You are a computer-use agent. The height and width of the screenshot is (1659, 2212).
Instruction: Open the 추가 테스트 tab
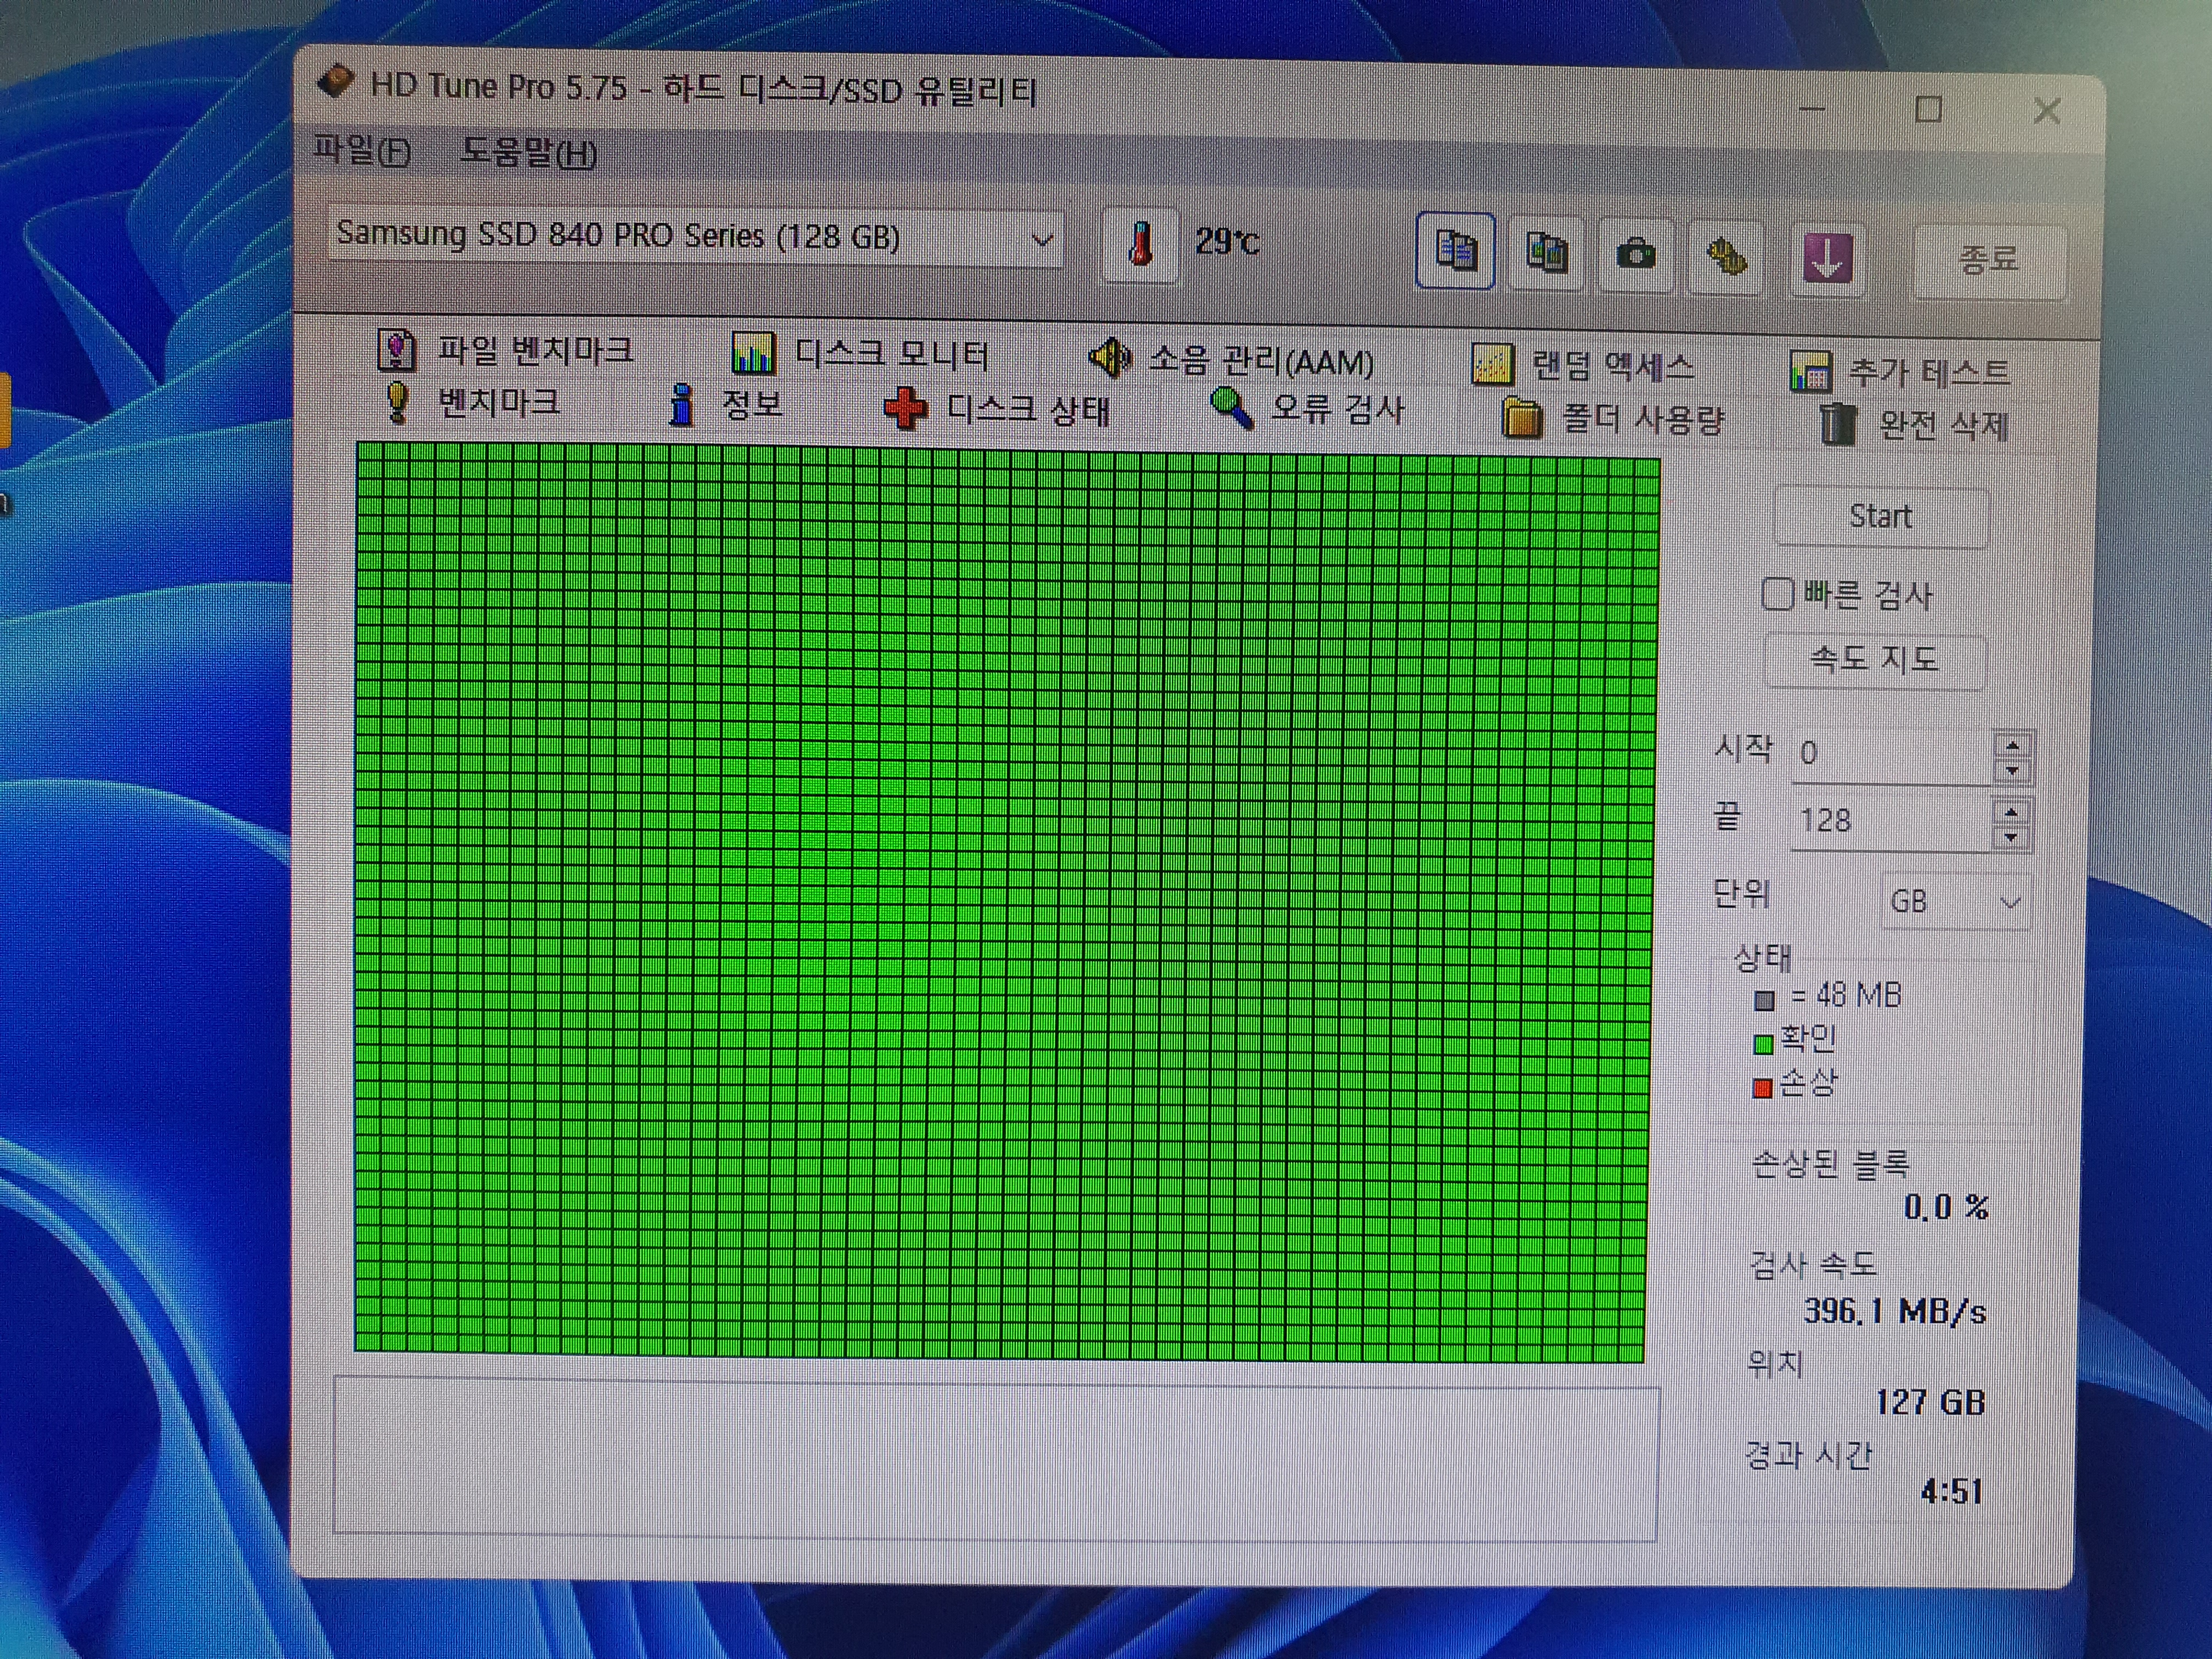1899,372
